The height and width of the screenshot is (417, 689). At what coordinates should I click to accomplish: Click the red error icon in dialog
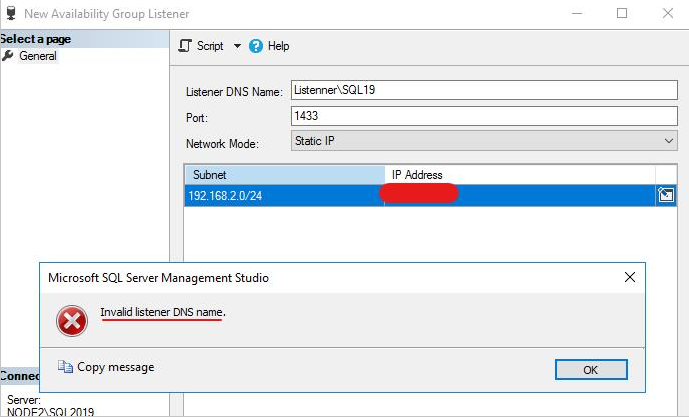tap(72, 321)
